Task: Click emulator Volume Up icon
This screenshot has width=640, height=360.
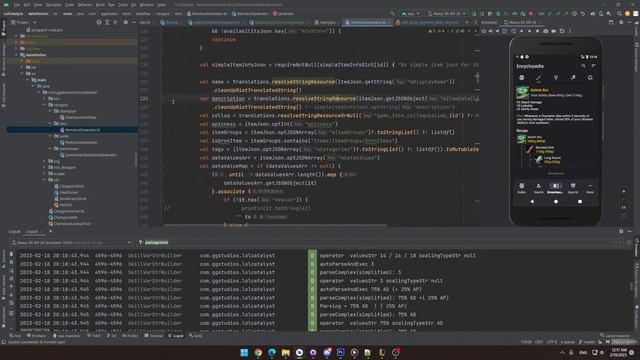Action: pos(491,31)
